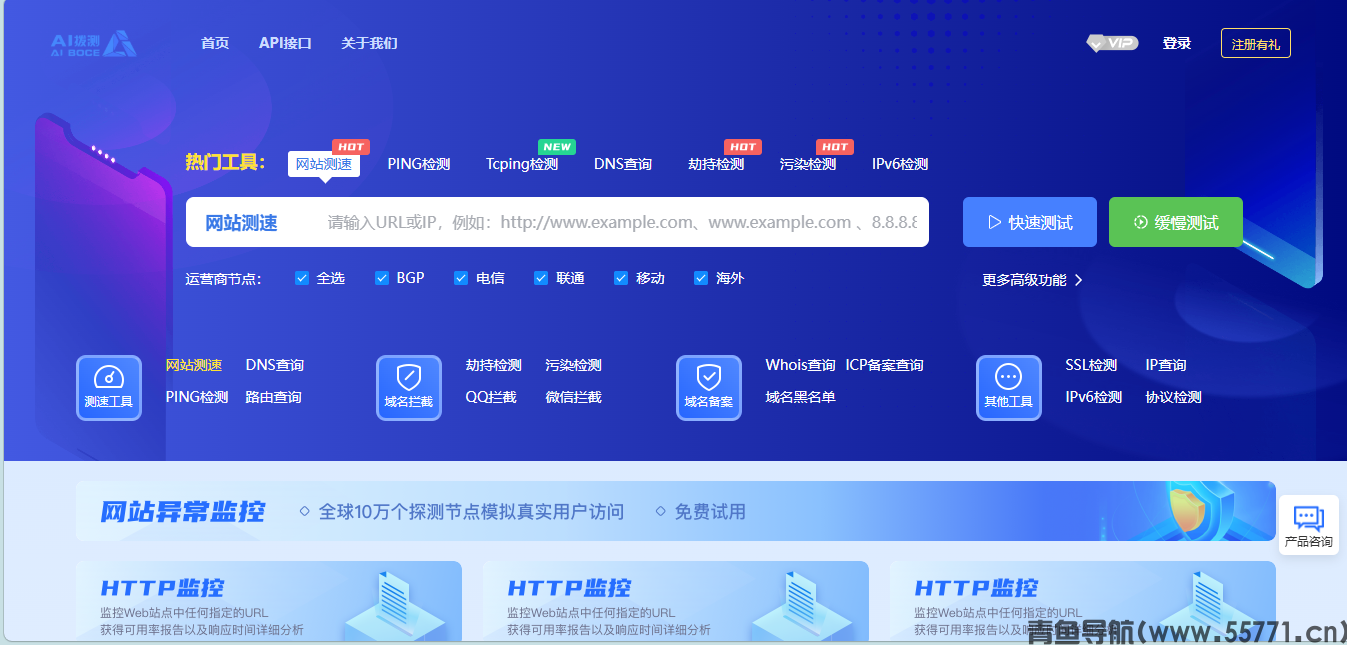Open IP查询 link

(x=1166, y=365)
